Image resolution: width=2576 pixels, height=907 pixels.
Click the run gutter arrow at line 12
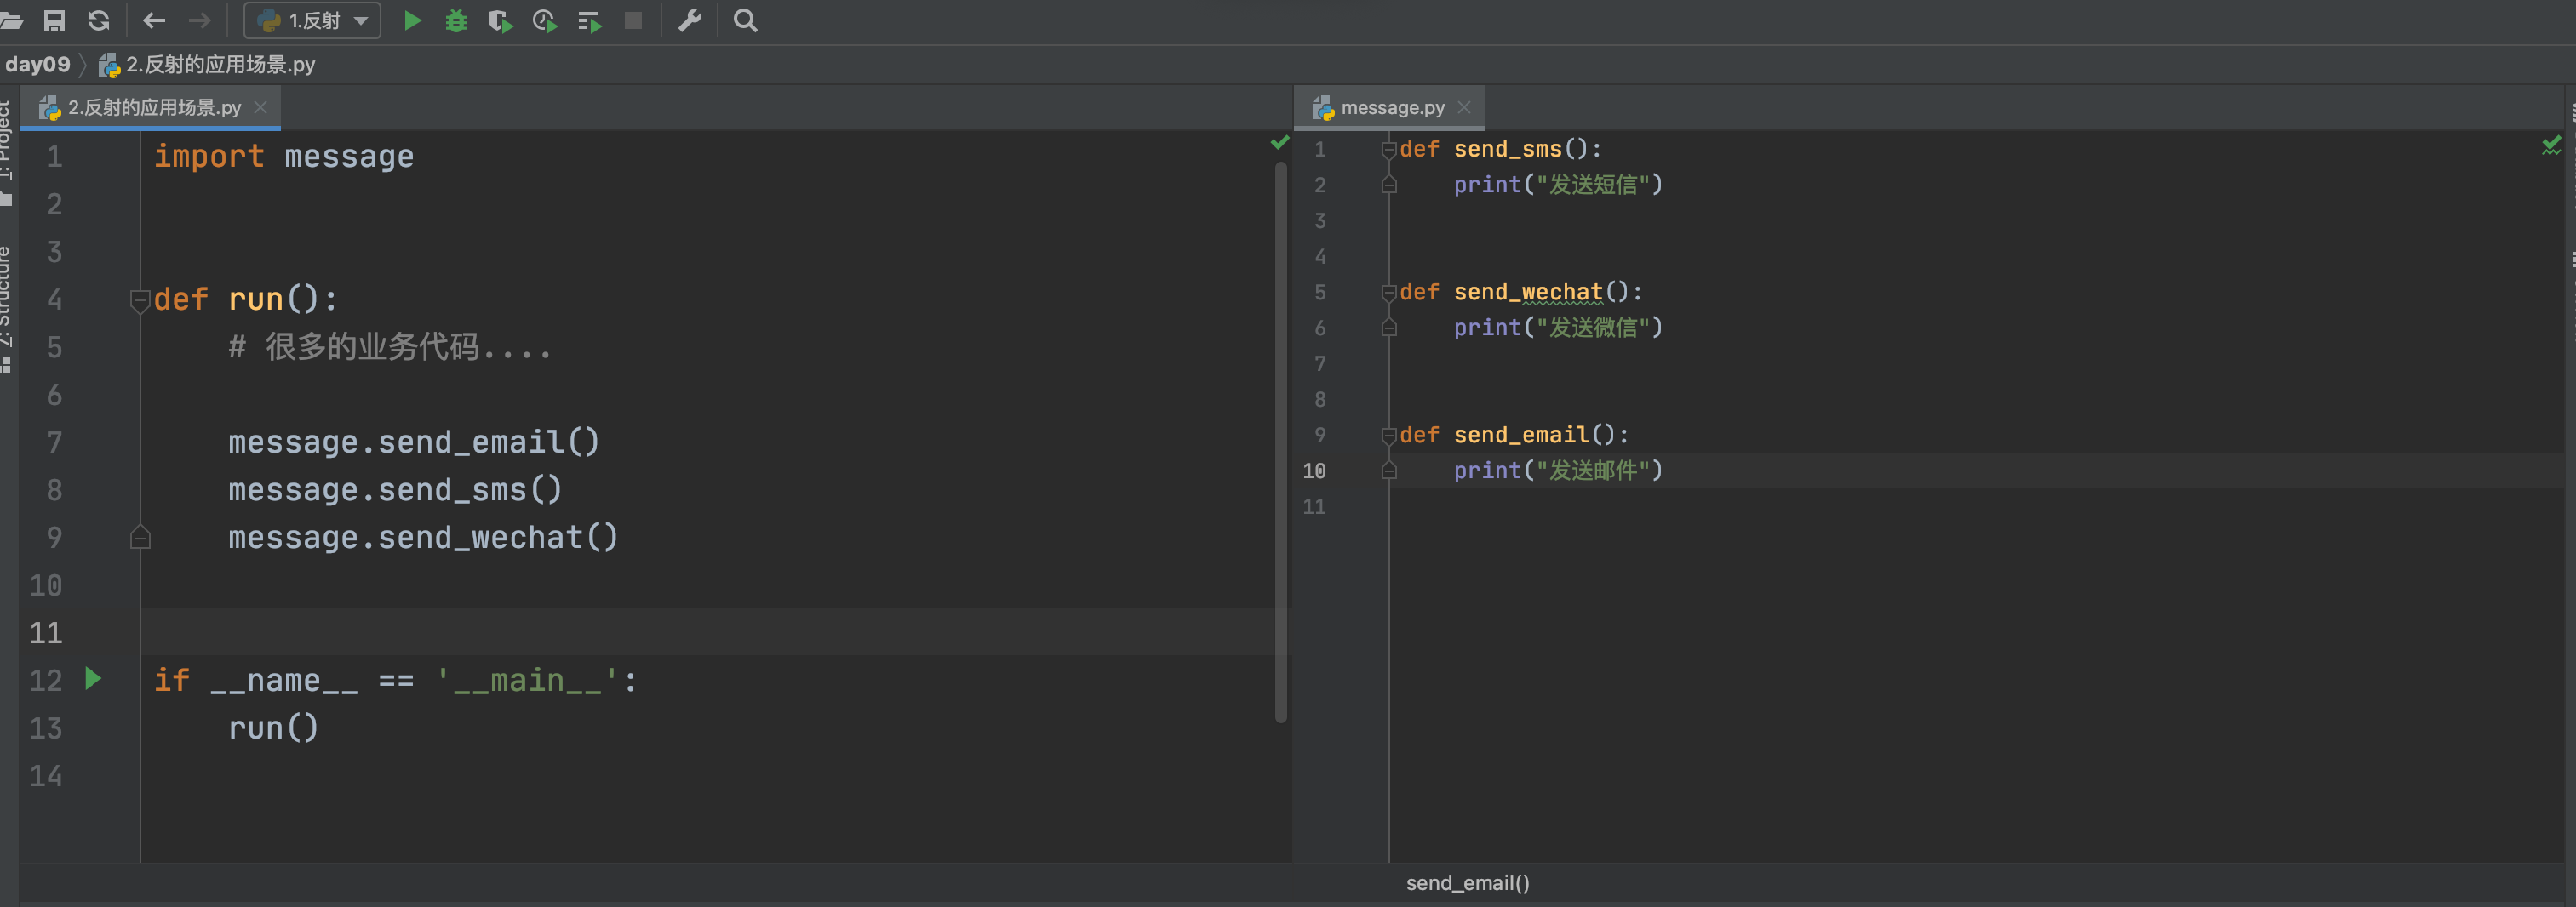point(93,679)
